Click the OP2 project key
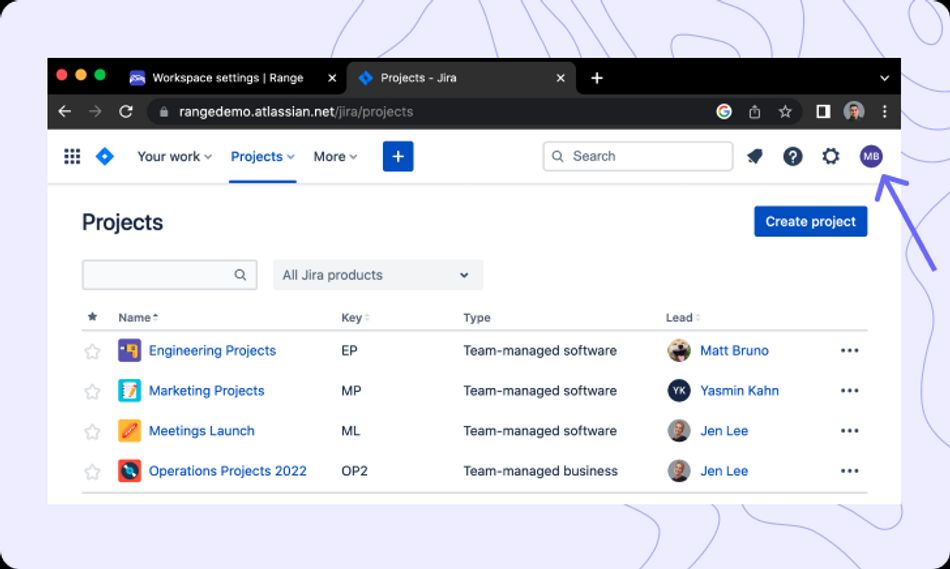950x569 pixels. click(354, 471)
